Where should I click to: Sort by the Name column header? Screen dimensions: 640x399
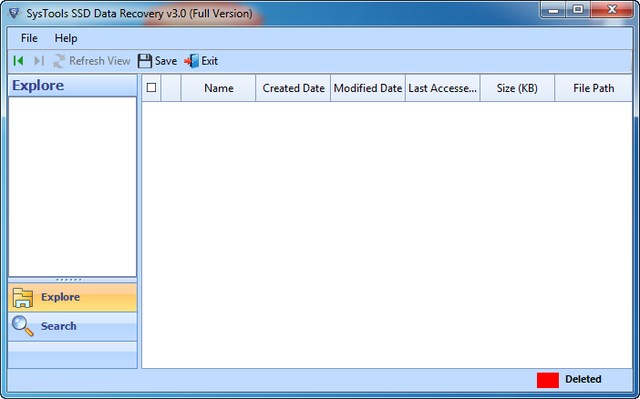(x=219, y=88)
